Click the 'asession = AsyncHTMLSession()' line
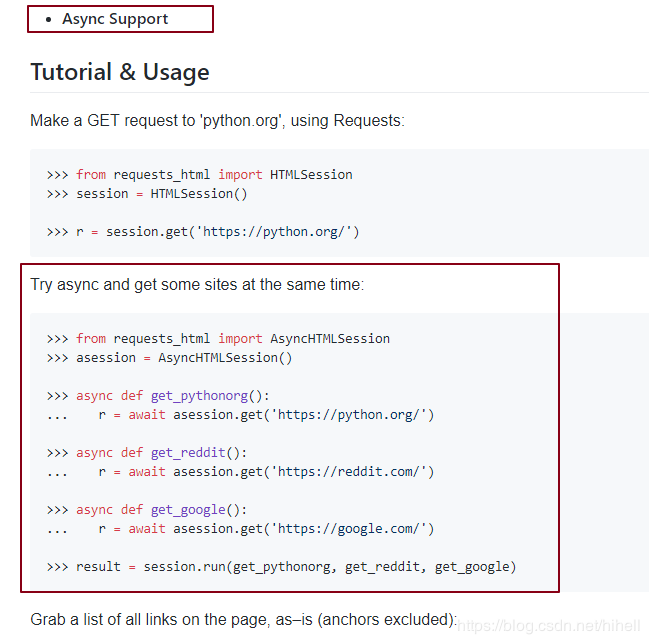The width and height of the screenshot is (649, 644). point(169,357)
